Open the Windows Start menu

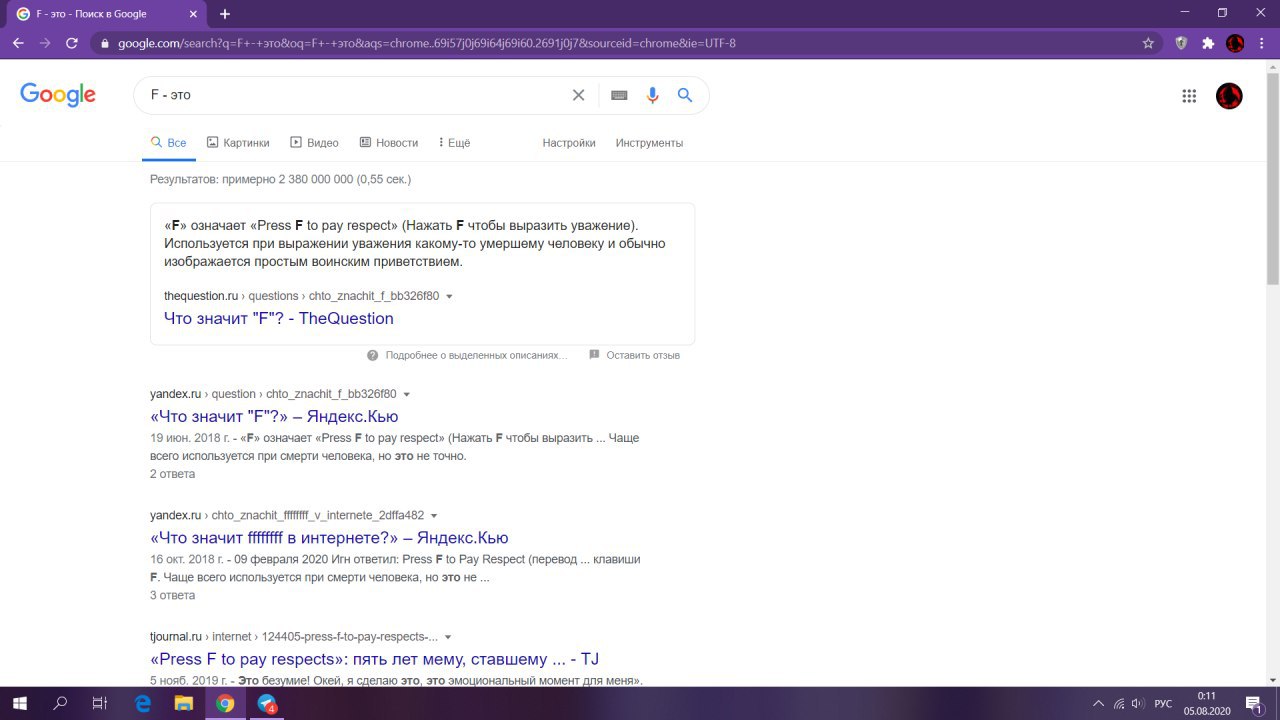click(x=19, y=703)
